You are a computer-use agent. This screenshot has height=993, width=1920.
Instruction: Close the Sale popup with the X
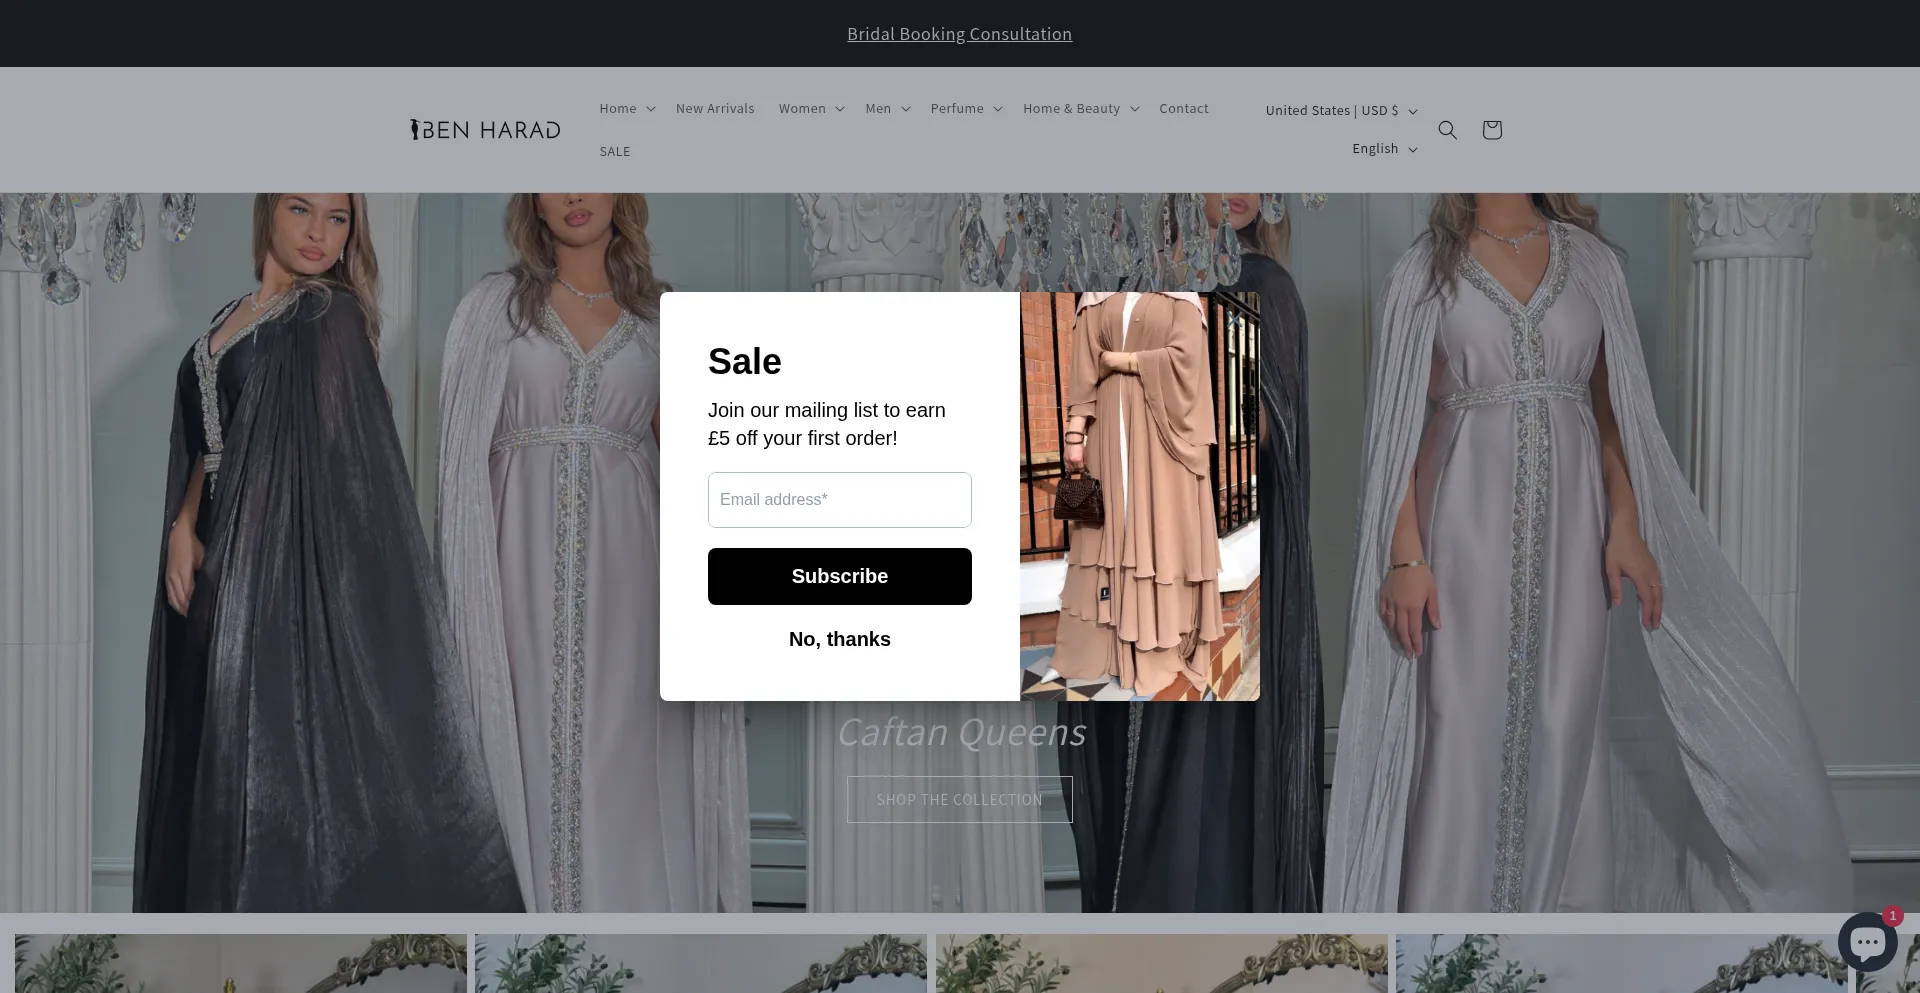click(x=1235, y=317)
